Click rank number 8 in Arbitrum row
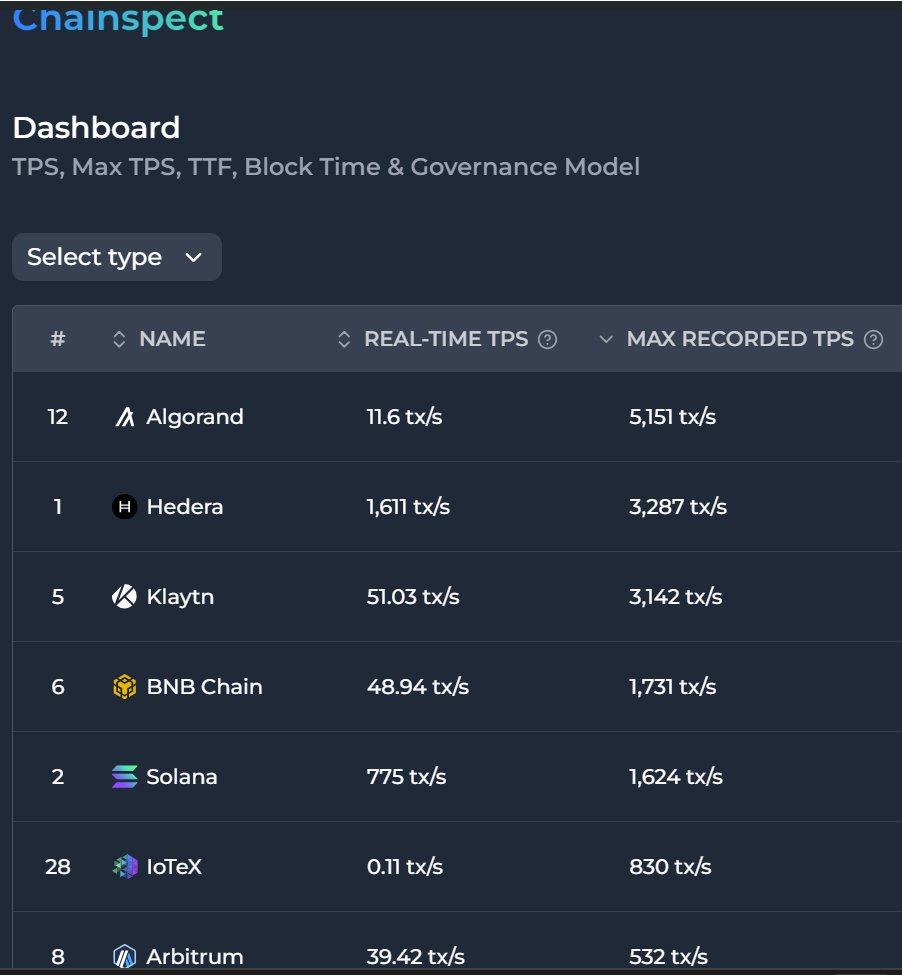This screenshot has width=902, height=975. click(x=58, y=956)
